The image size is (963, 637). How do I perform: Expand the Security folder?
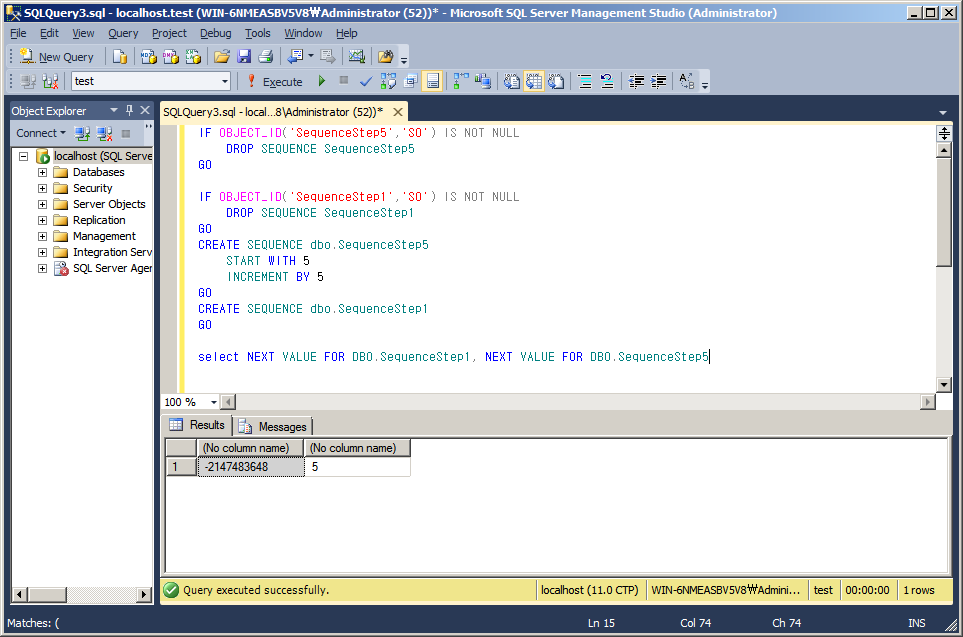point(42,188)
